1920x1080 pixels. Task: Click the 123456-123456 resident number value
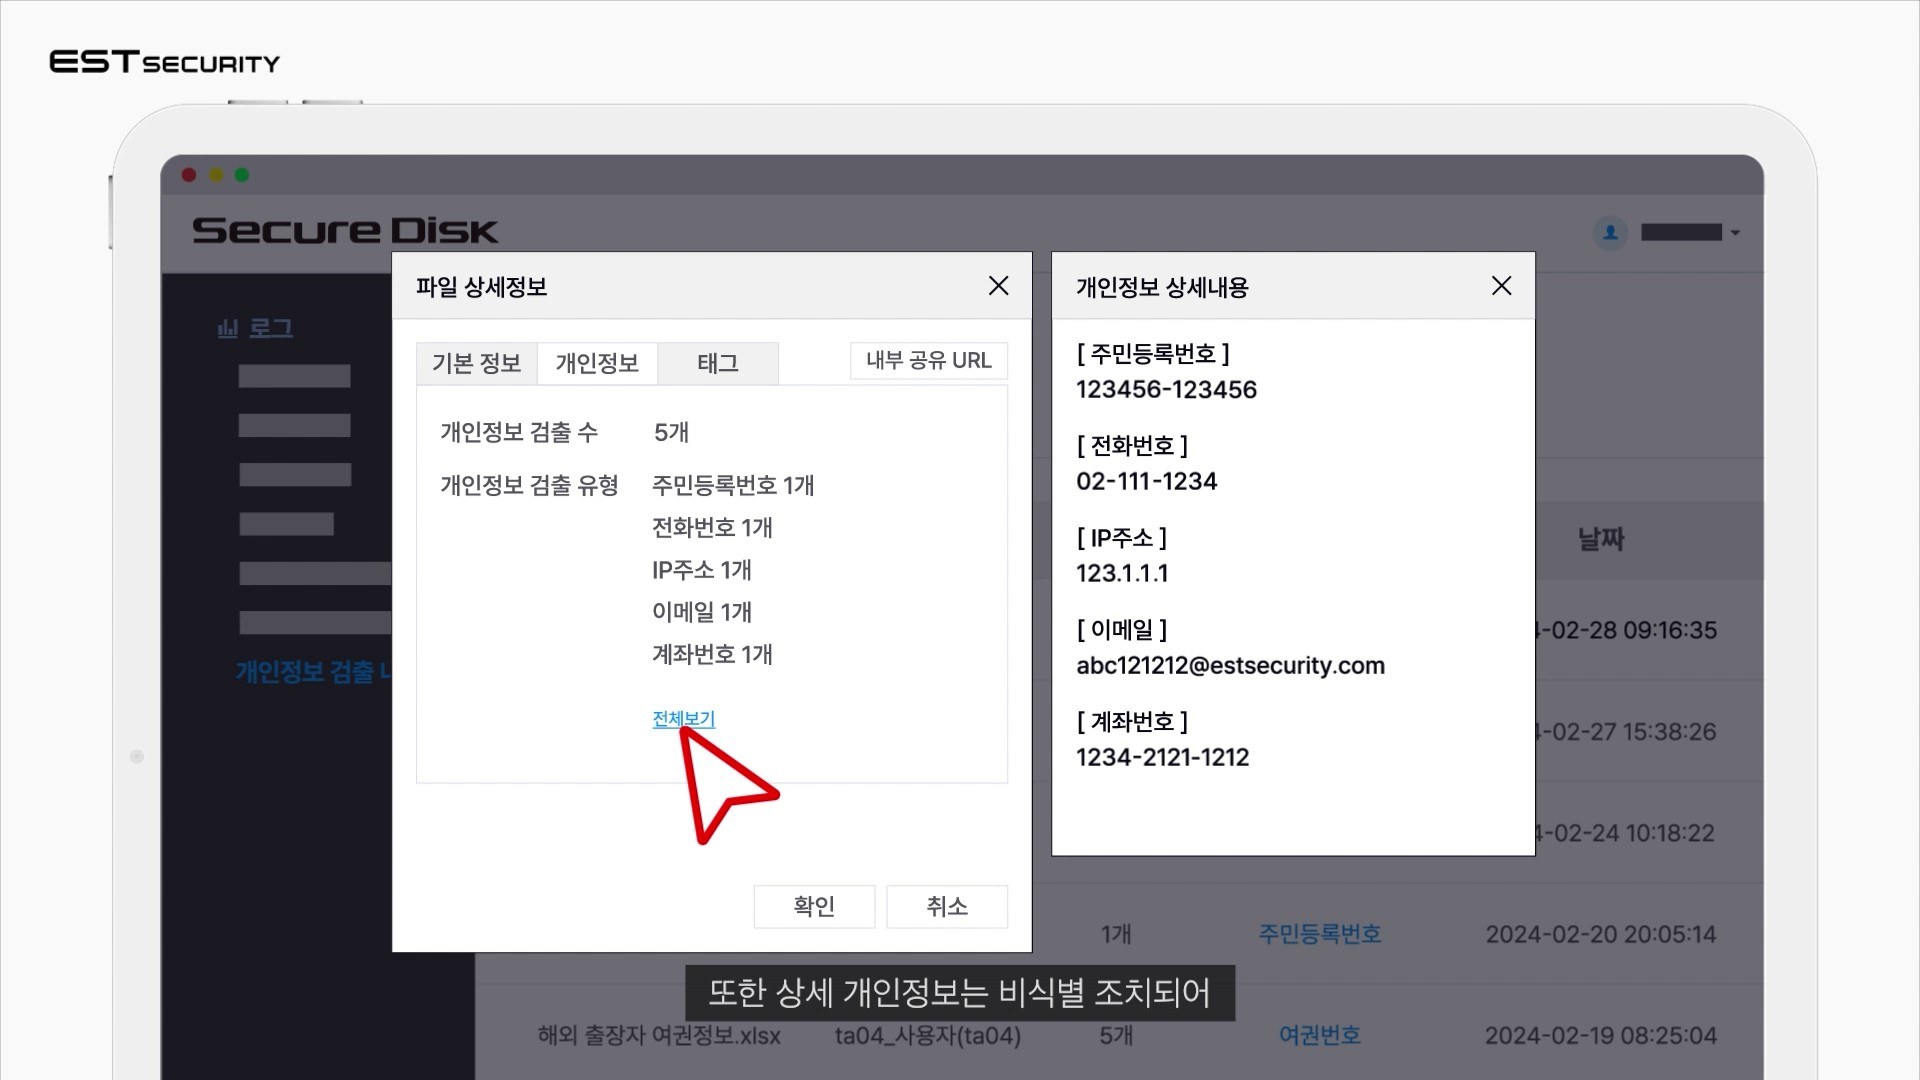click(x=1166, y=390)
